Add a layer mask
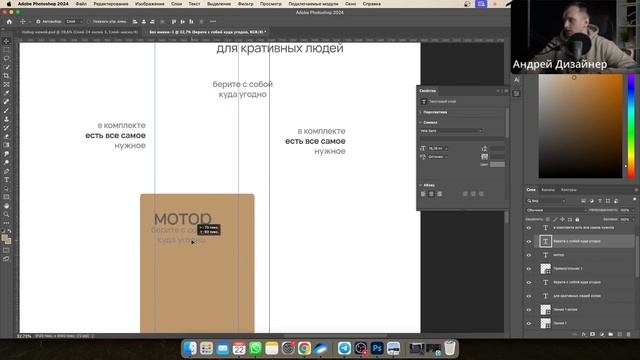 [x=593, y=334]
